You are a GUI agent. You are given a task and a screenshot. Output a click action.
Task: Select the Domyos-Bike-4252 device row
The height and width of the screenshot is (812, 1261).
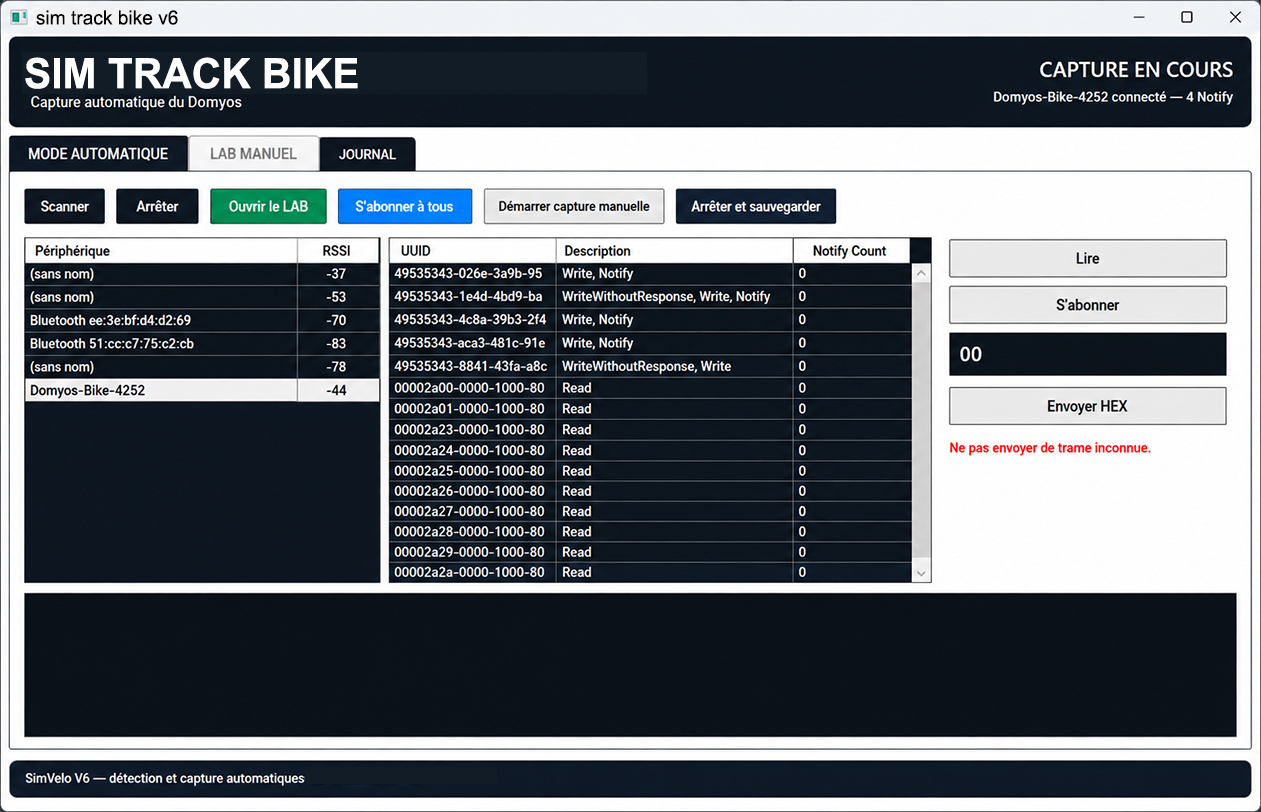(202, 390)
